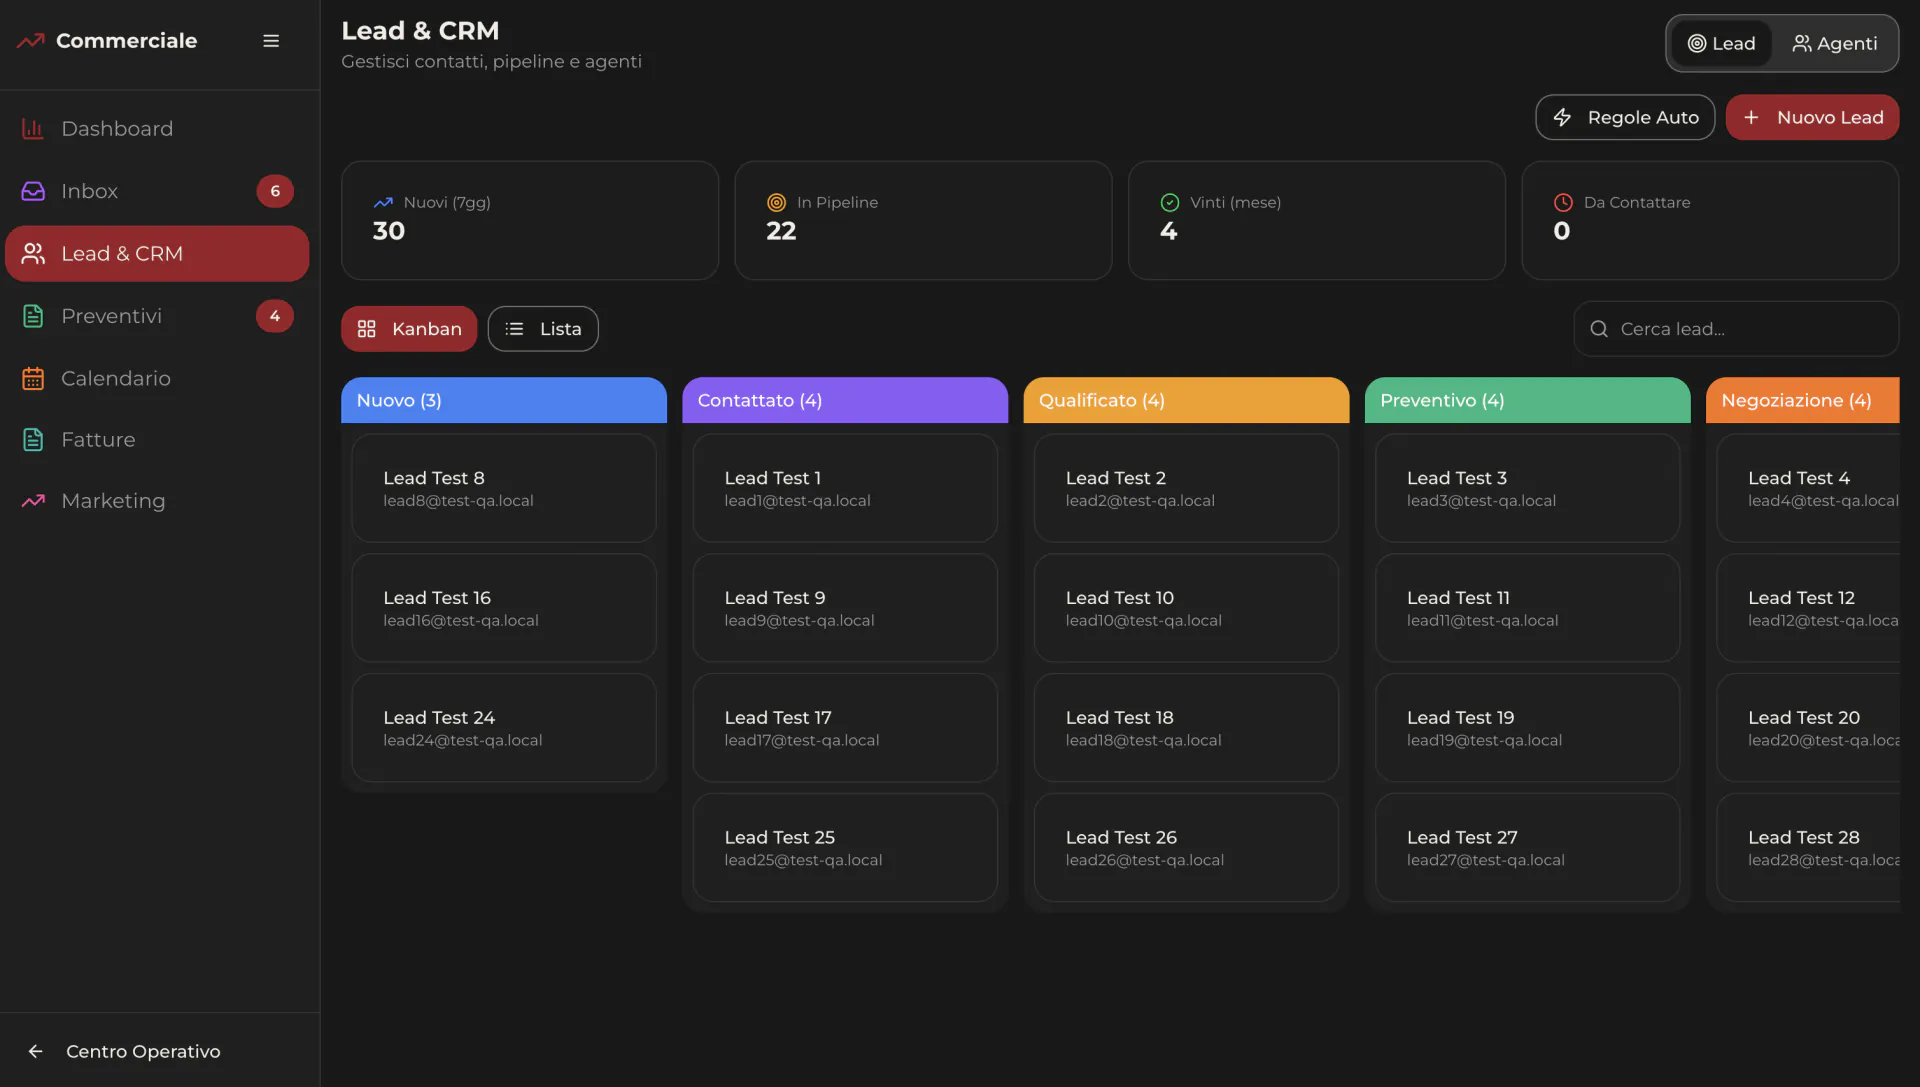Click back arrow beside Centro Operativo
Image resolution: width=1920 pixels, height=1087 pixels.
pyautogui.click(x=36, y=1051)
